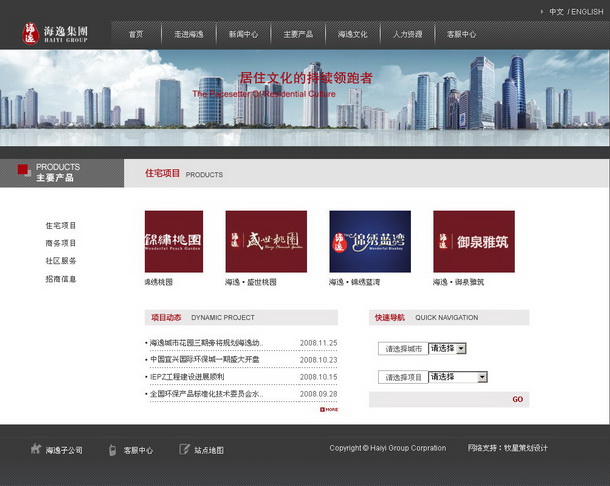Click the 住宅项目 PRODUCTS section heading
This screenshot has width=610, height=486.
coord(184,174)
